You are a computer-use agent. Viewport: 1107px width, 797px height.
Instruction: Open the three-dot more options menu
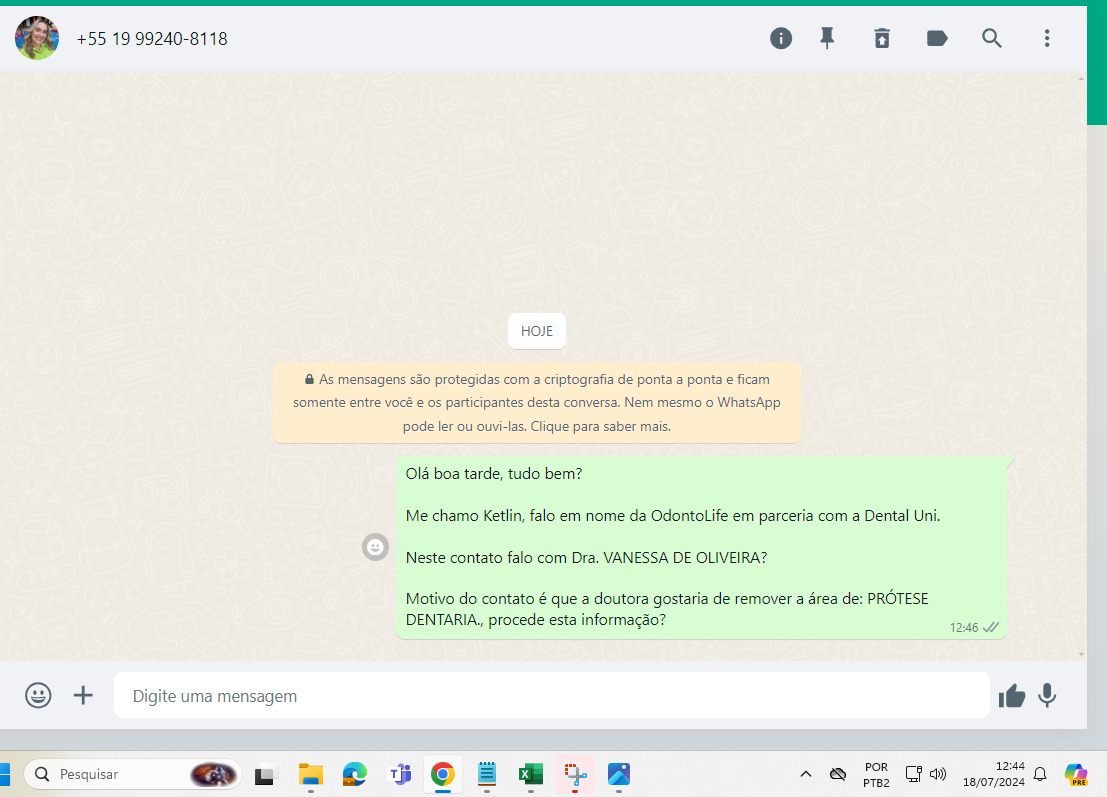click(1047, 38)
